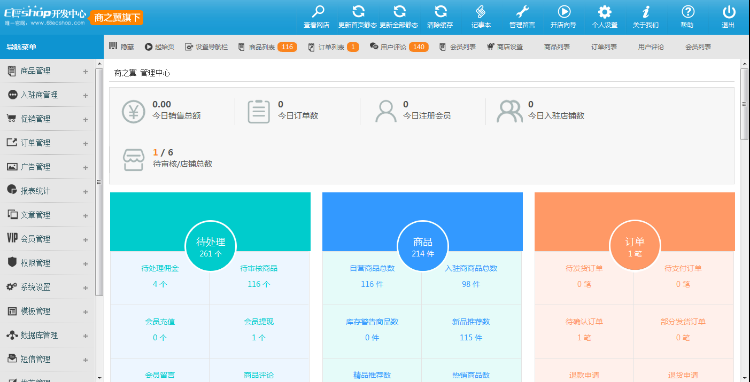Open the 会员充值 0个 link

tap(160, 329)
